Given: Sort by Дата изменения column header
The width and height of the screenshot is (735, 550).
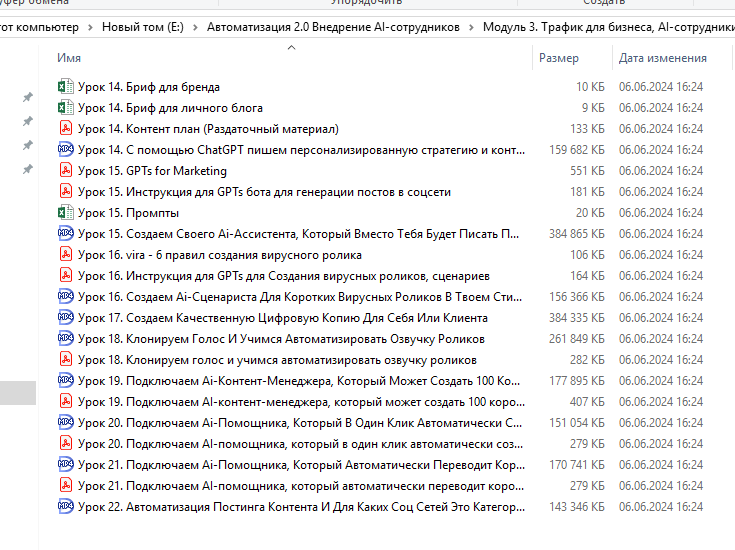Looking at the screenshot, I should [662, 58].
